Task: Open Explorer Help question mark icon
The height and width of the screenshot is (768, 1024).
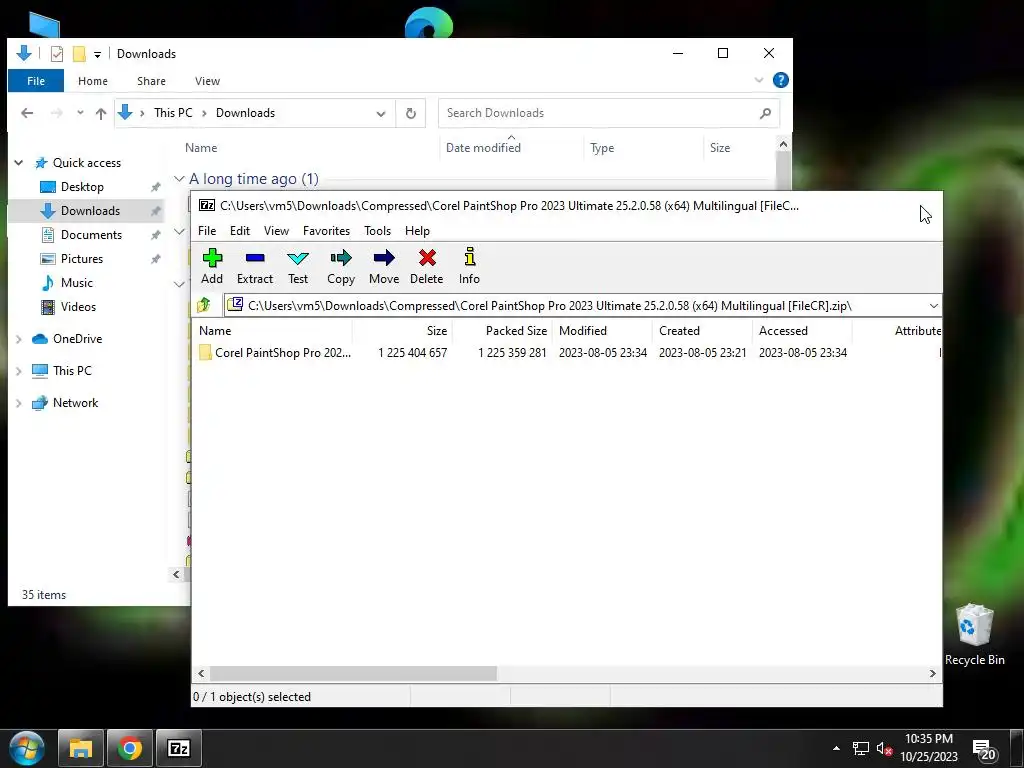Action: coord(780,80)
